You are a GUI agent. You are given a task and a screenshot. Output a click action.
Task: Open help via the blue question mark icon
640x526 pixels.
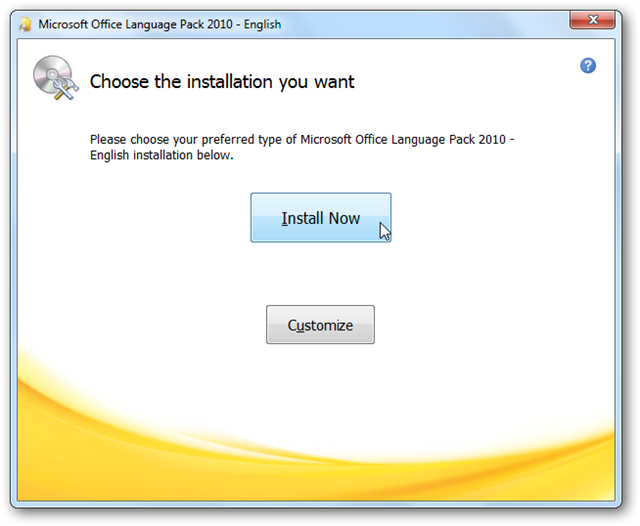pyautogui.click(x=588, y=66)
